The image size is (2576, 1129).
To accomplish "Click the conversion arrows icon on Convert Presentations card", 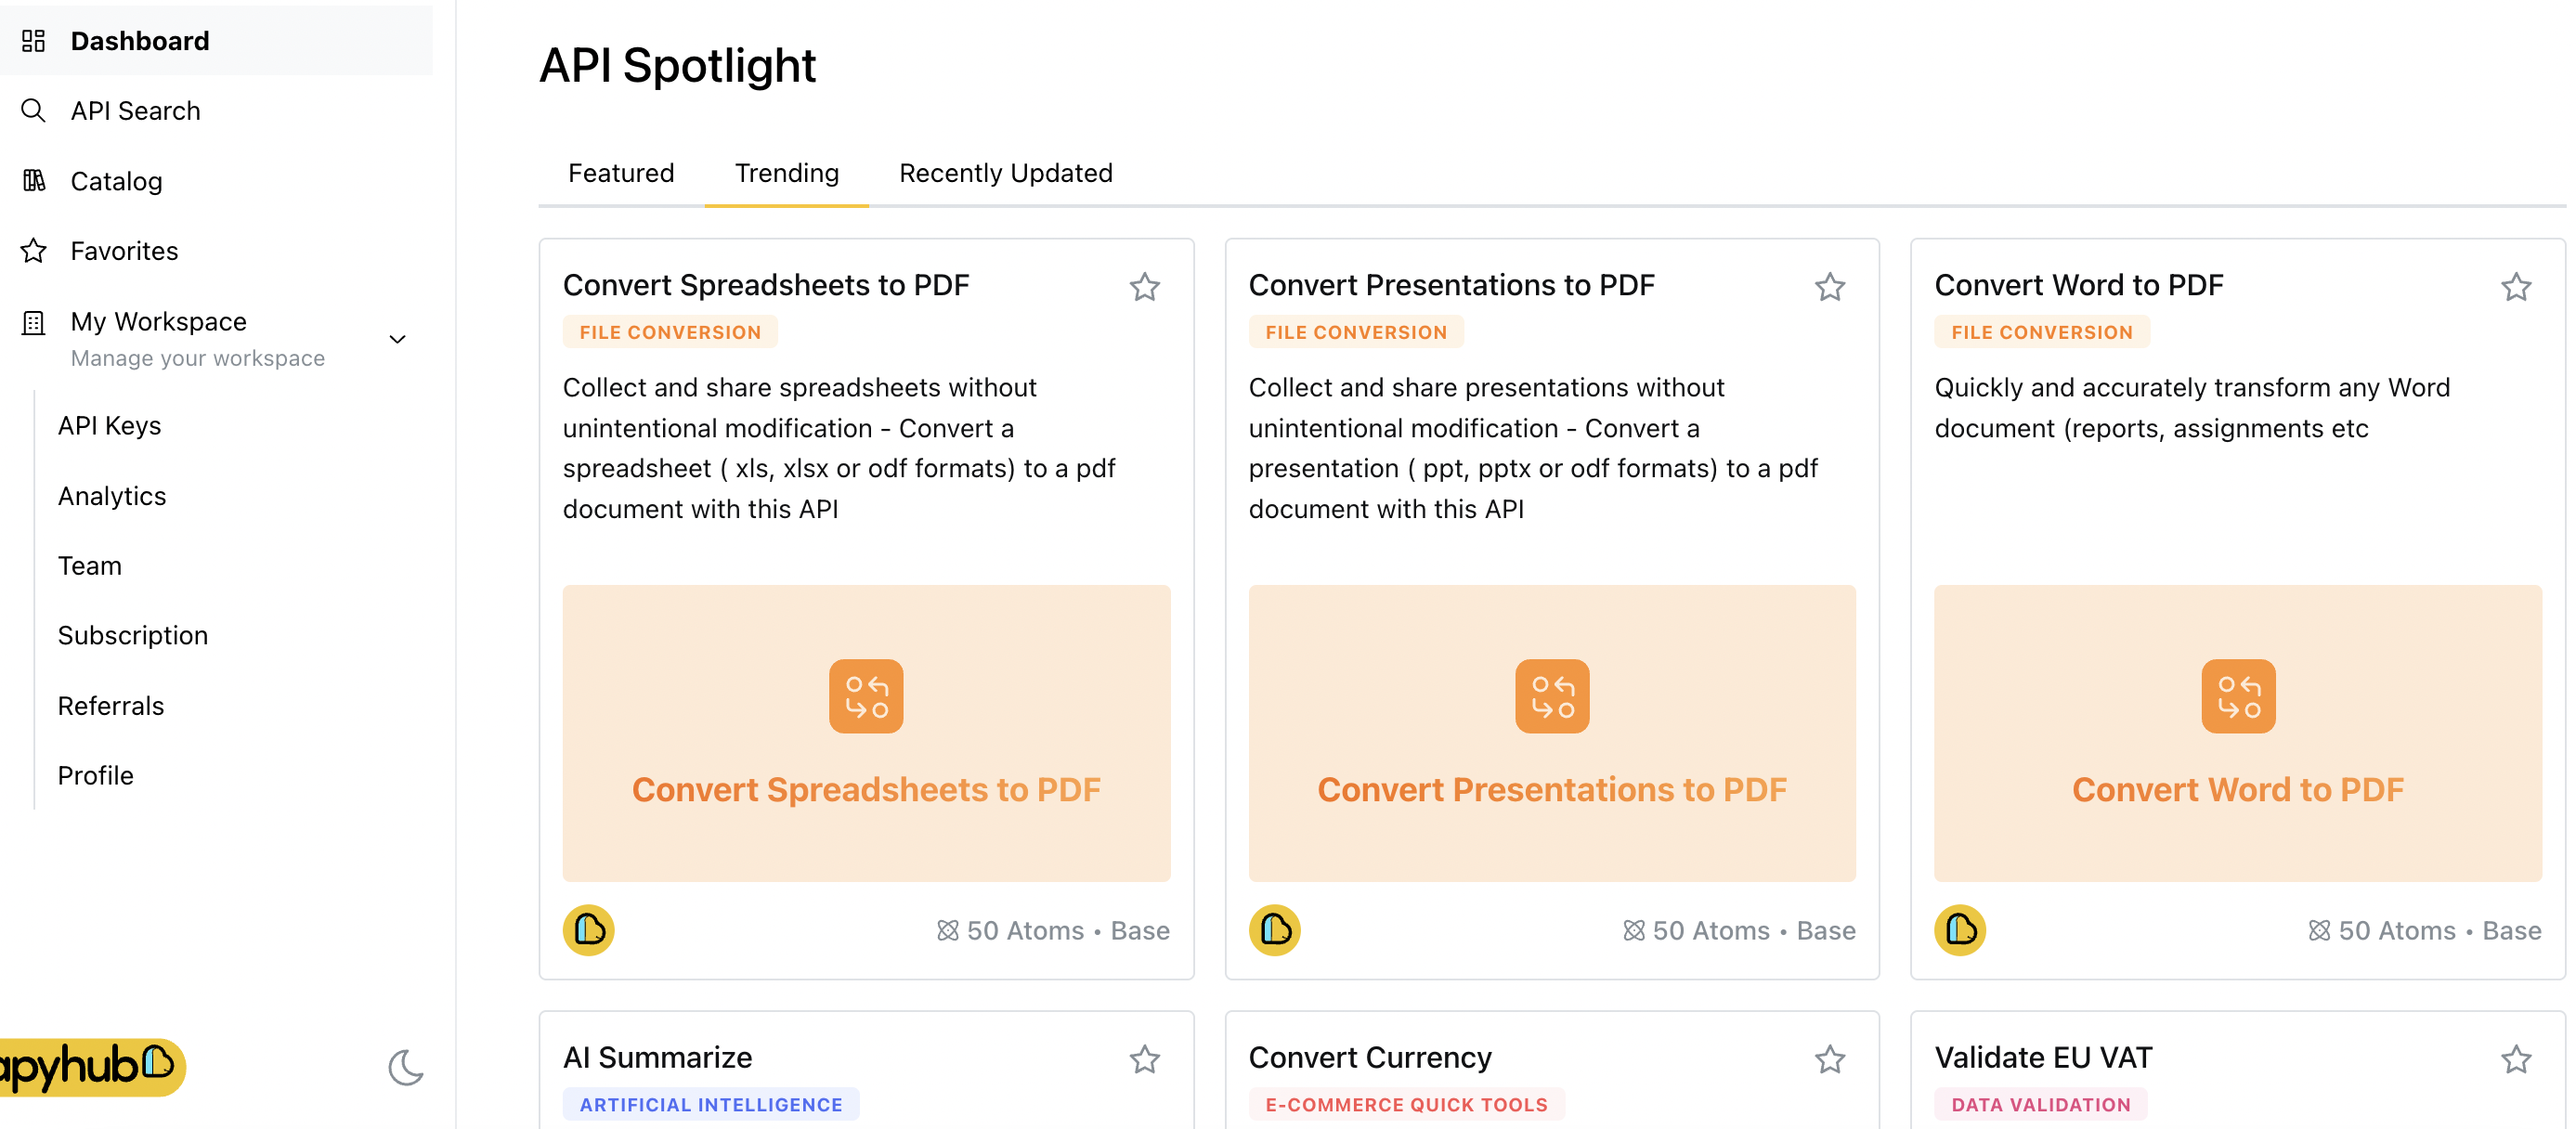I will pyautogui.click(x=1552, y=696).
